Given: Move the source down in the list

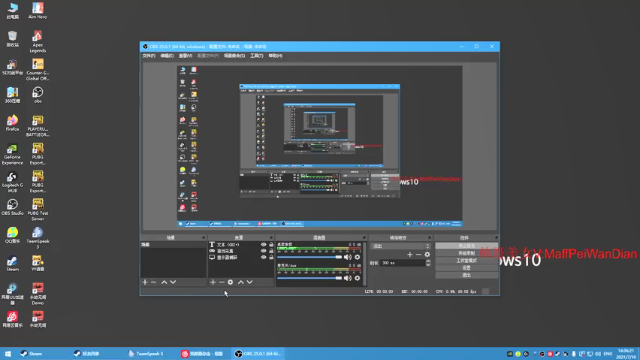Looking at the screenshot, I should [x=250, y=282].
